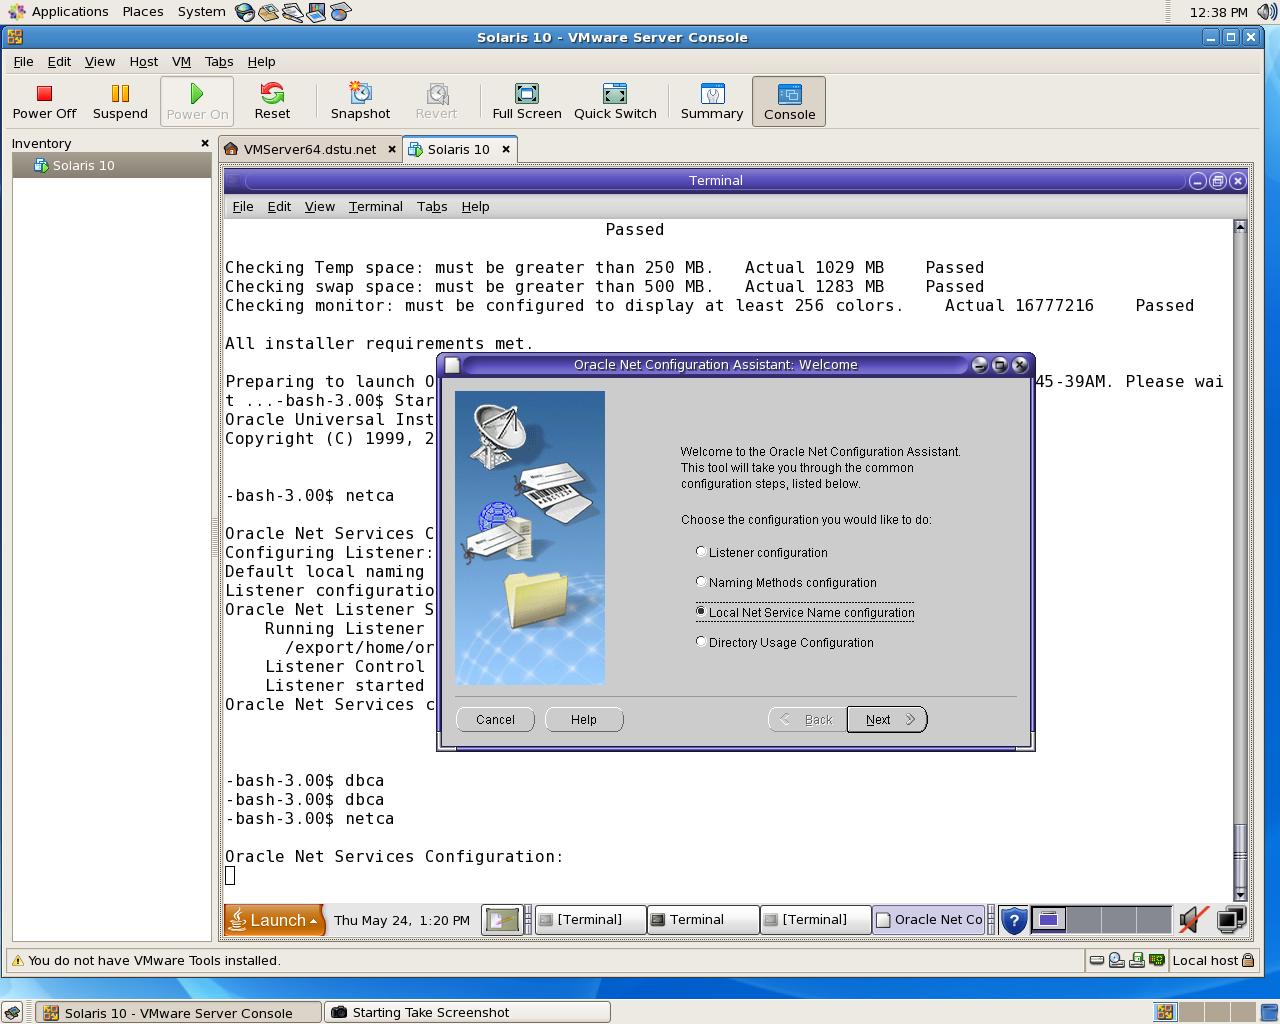Open the Summary view

click(712, 101)
